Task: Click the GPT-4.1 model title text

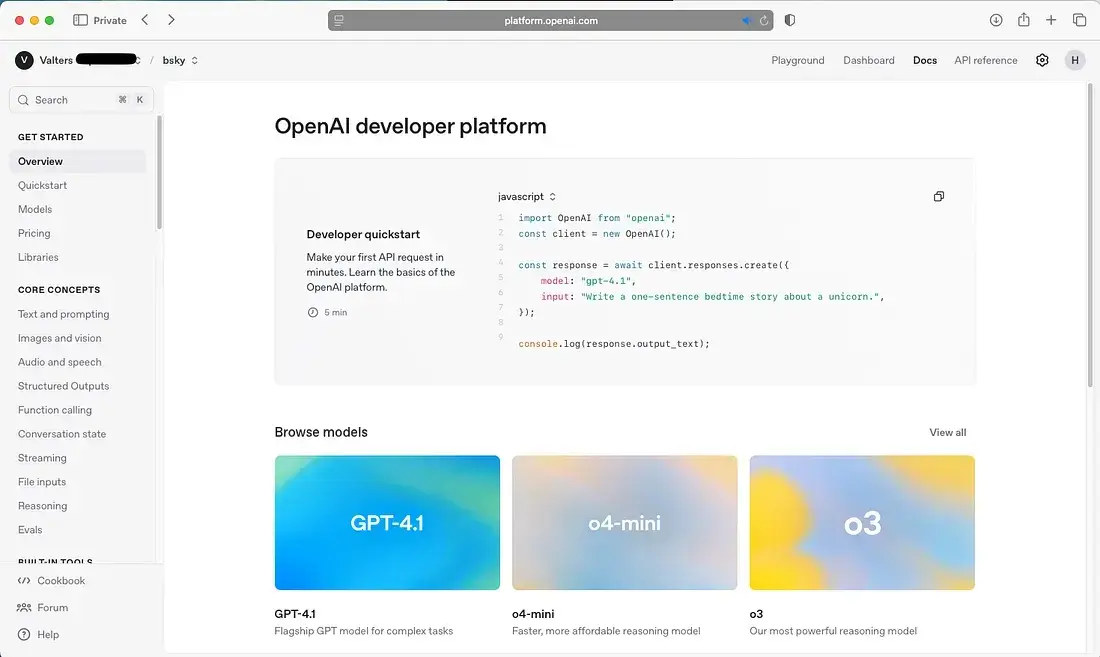Action: pos(295,614)
